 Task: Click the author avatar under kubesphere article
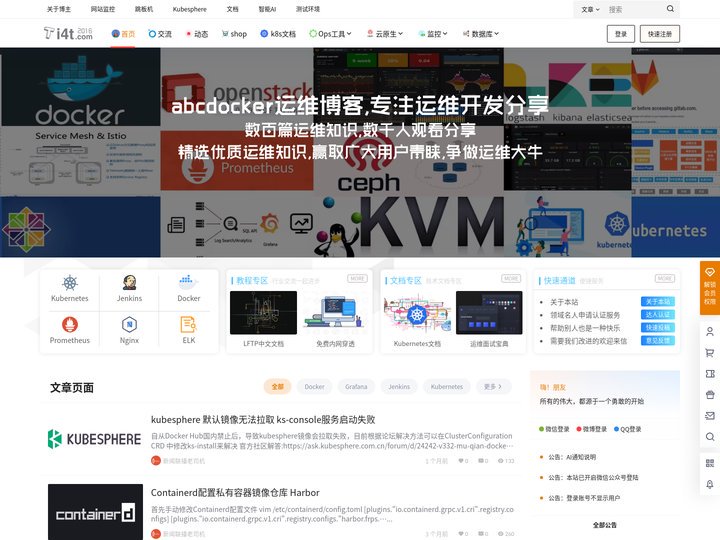pos(156,461)
